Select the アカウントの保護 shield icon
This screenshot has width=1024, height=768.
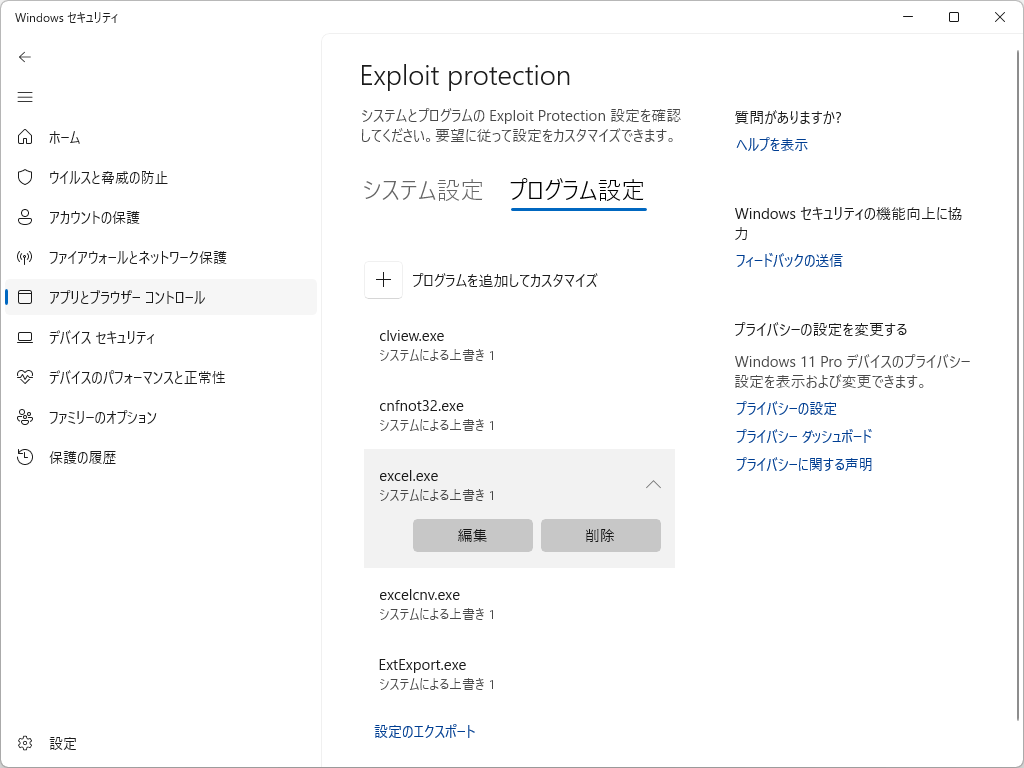(25, 217)
